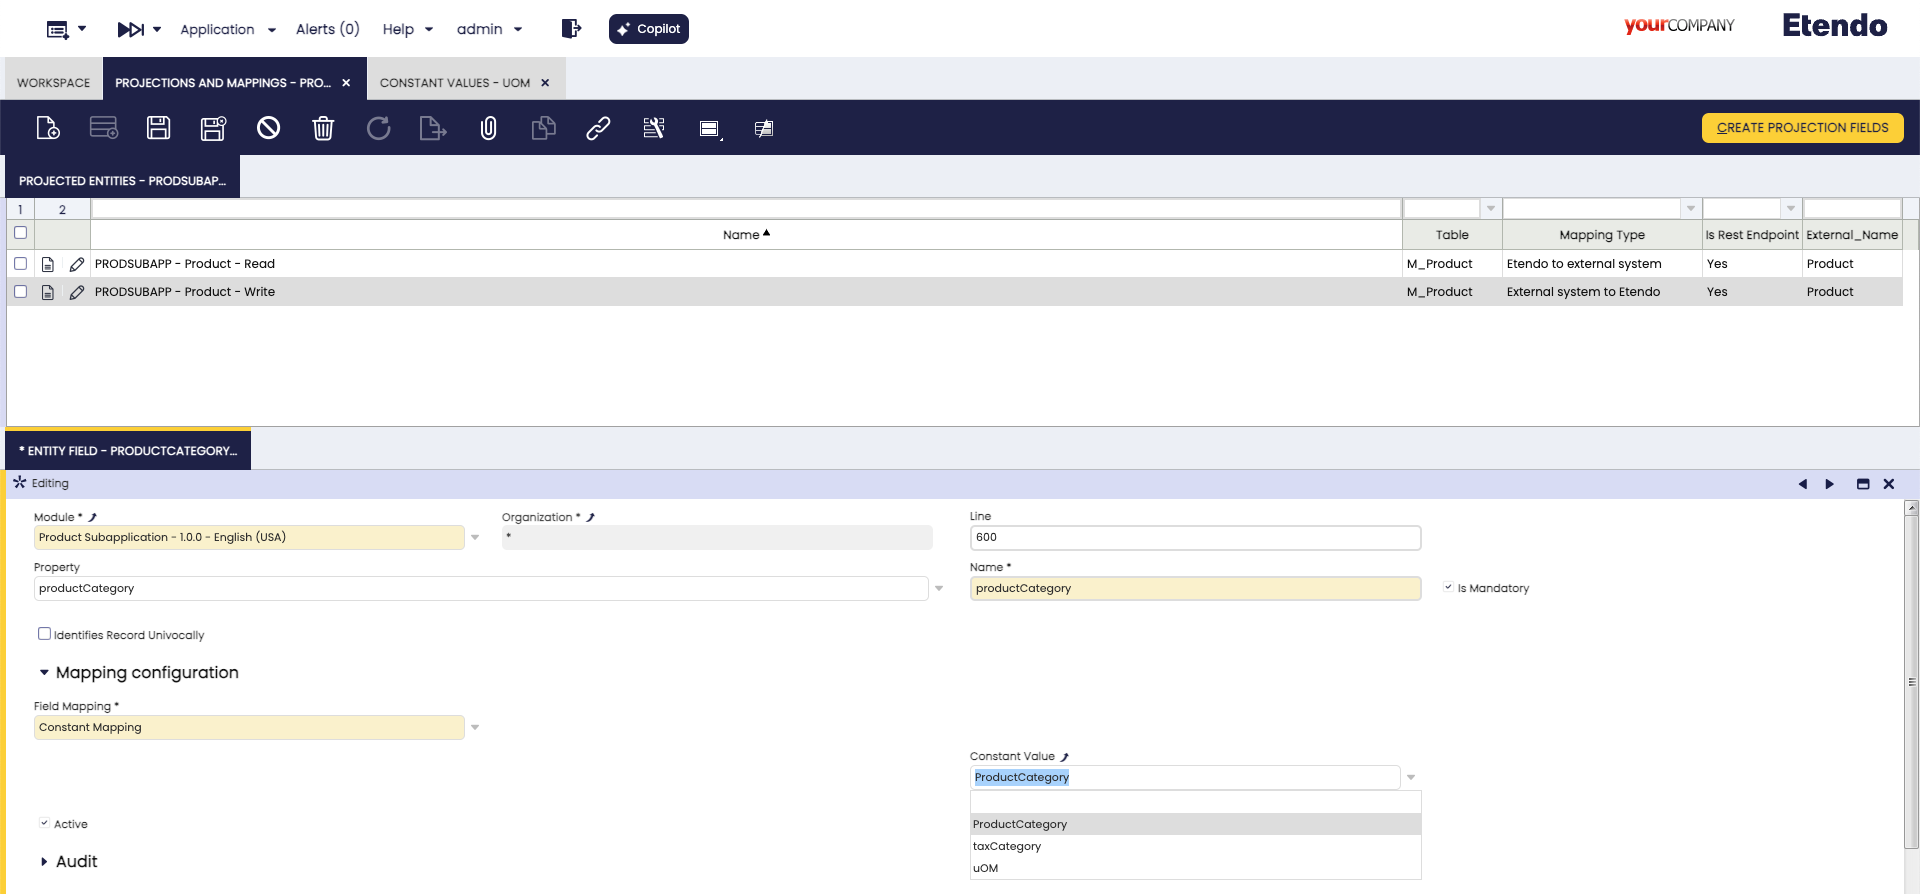Open form view for Product - Write row
Viewport: 1920px width, 894px height.
pos(48,292)
